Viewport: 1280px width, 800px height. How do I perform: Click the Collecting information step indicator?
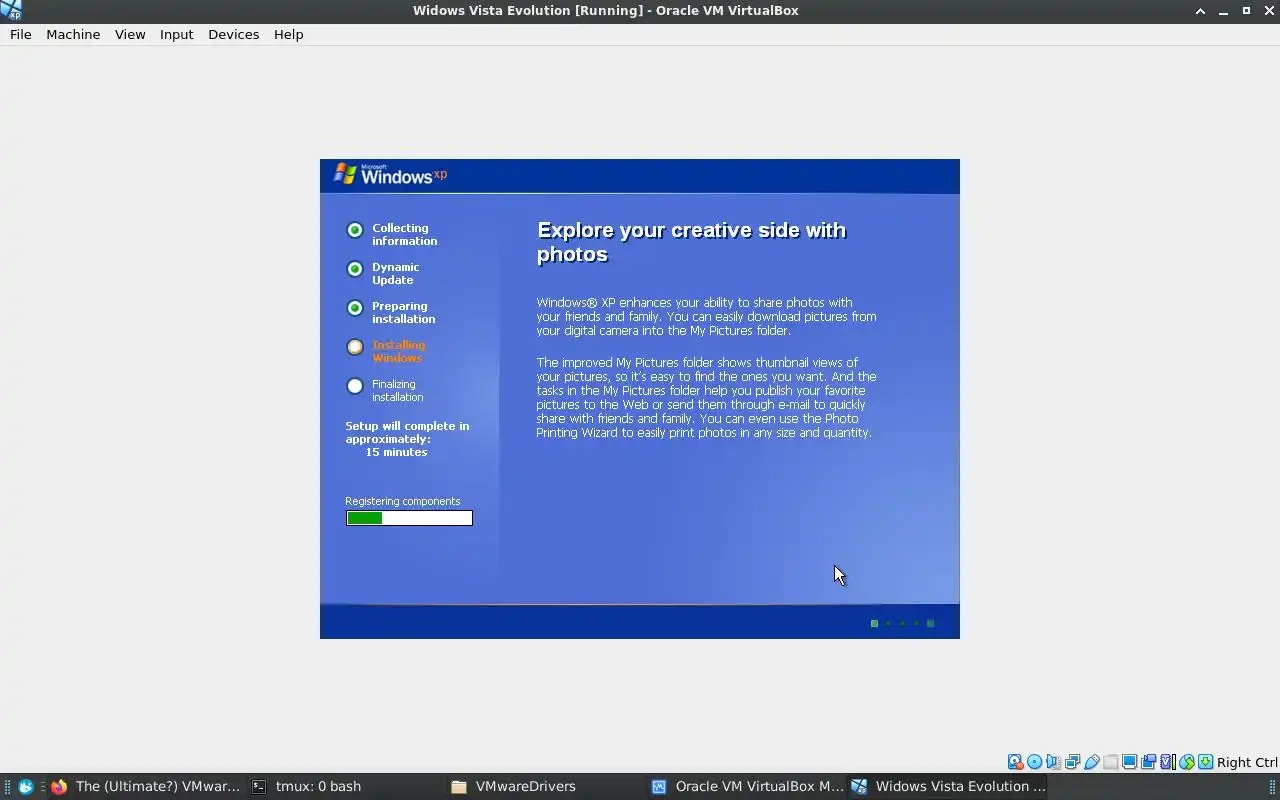point(355,230)
